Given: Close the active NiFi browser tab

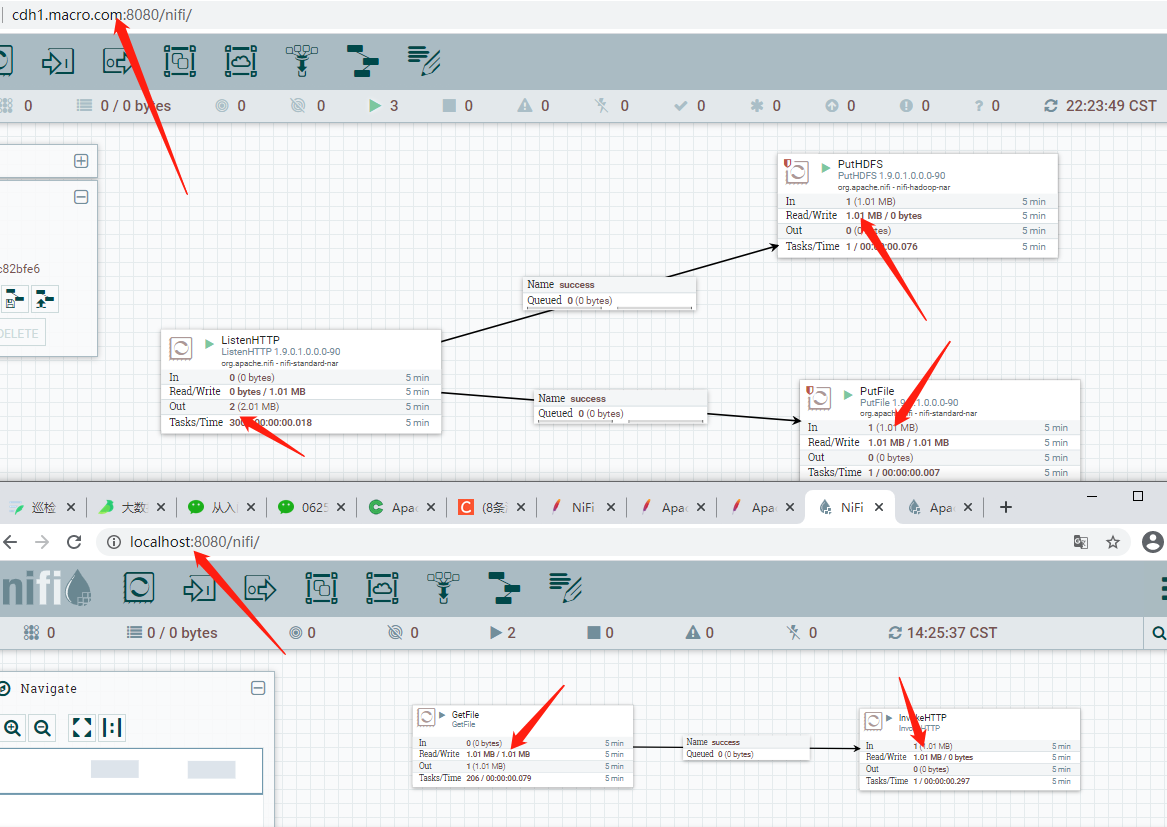Looking at the screenshot, I should point(879,507).
